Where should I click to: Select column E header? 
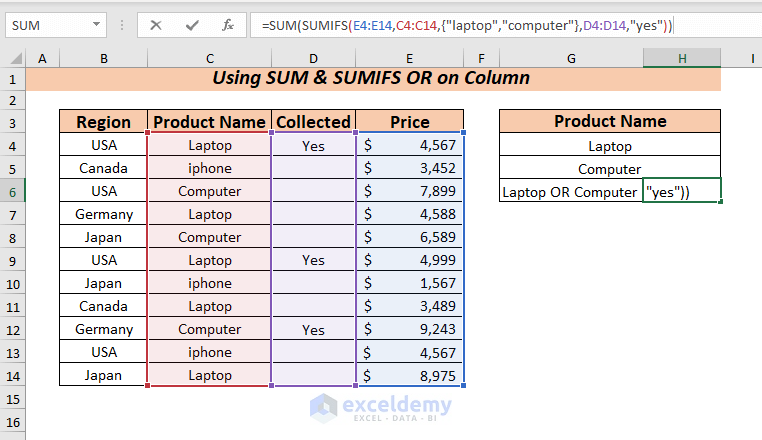coord(410,59)
